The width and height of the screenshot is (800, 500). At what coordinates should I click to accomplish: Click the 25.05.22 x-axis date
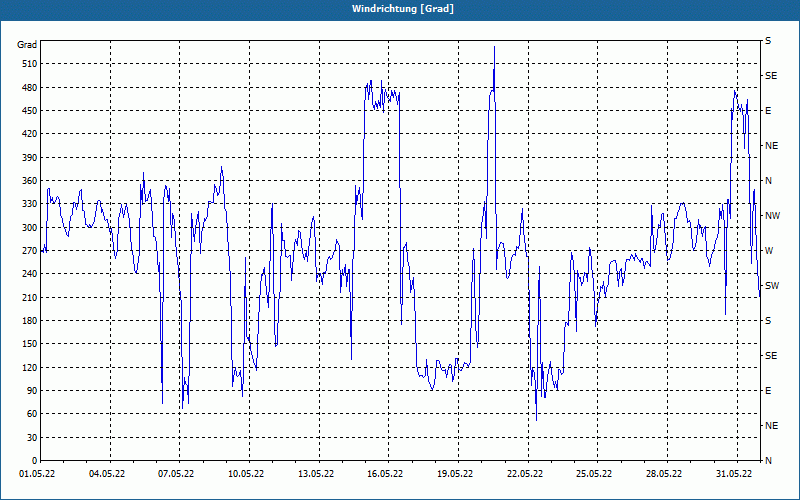594,474
